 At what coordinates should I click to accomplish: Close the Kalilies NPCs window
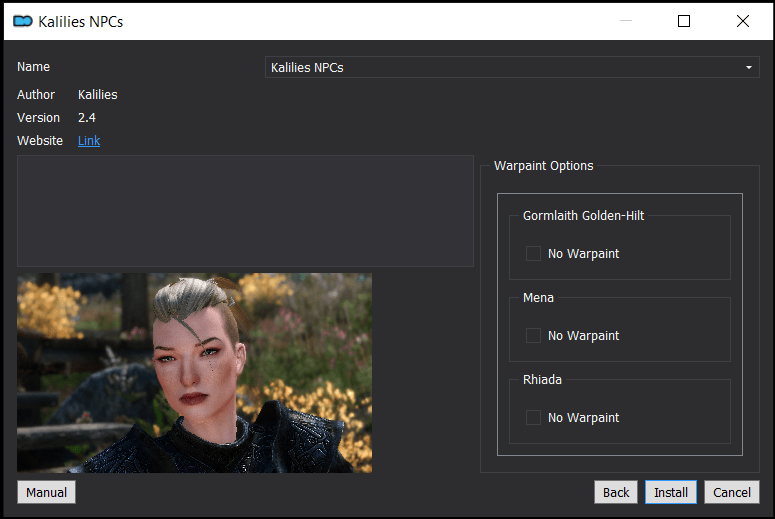(x=742, y=21)
